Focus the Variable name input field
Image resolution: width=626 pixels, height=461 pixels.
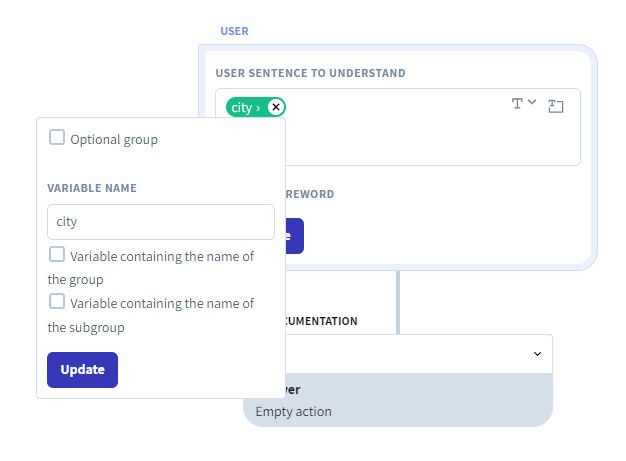pyautogui.click(x=160, y=222)
